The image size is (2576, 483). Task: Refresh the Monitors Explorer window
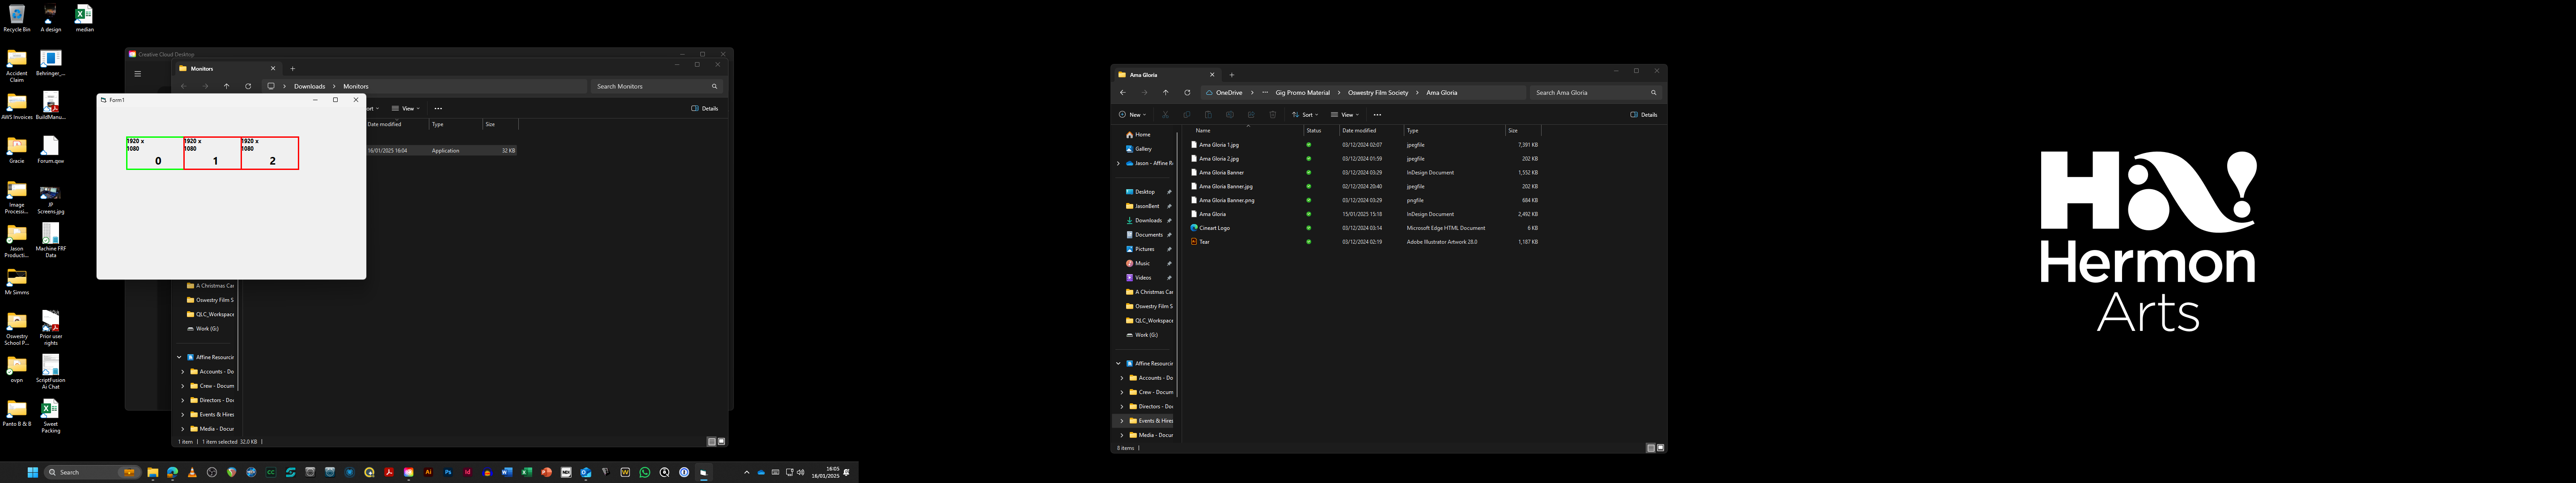coord(248,86)
